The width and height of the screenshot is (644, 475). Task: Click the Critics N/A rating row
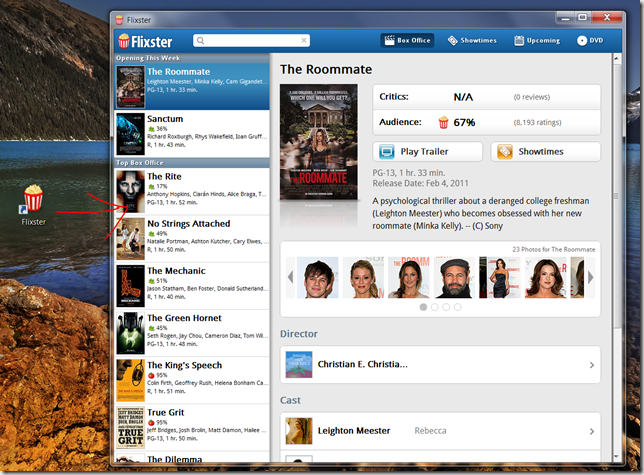tap(487, 97)
